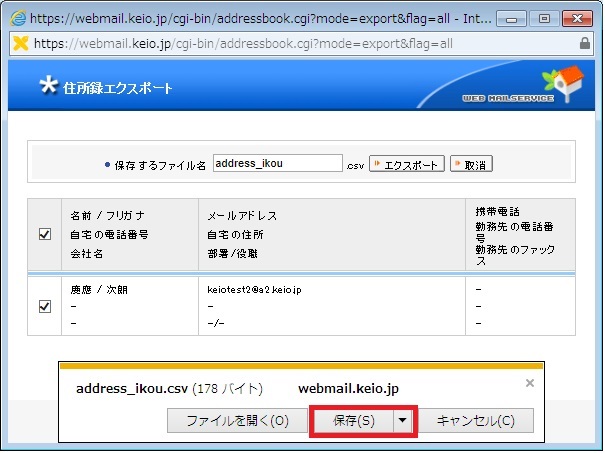Click the security lock icon in address bar
The image size is (605, 453).
pyautogui.click(x=585, y=44)
